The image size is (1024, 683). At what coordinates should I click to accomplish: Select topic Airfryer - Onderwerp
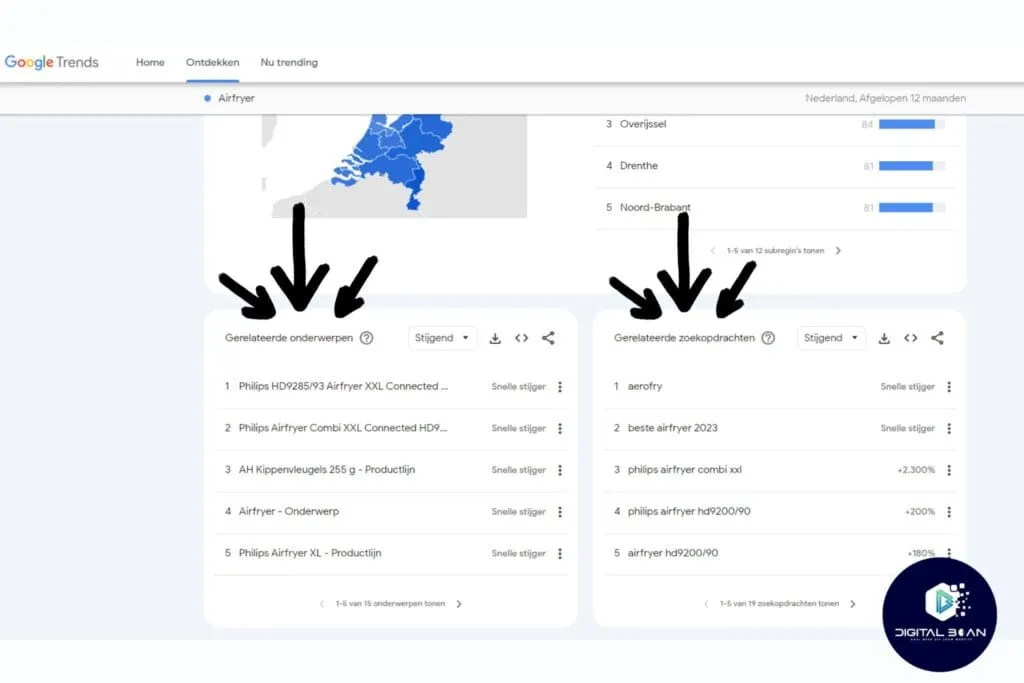289,511
